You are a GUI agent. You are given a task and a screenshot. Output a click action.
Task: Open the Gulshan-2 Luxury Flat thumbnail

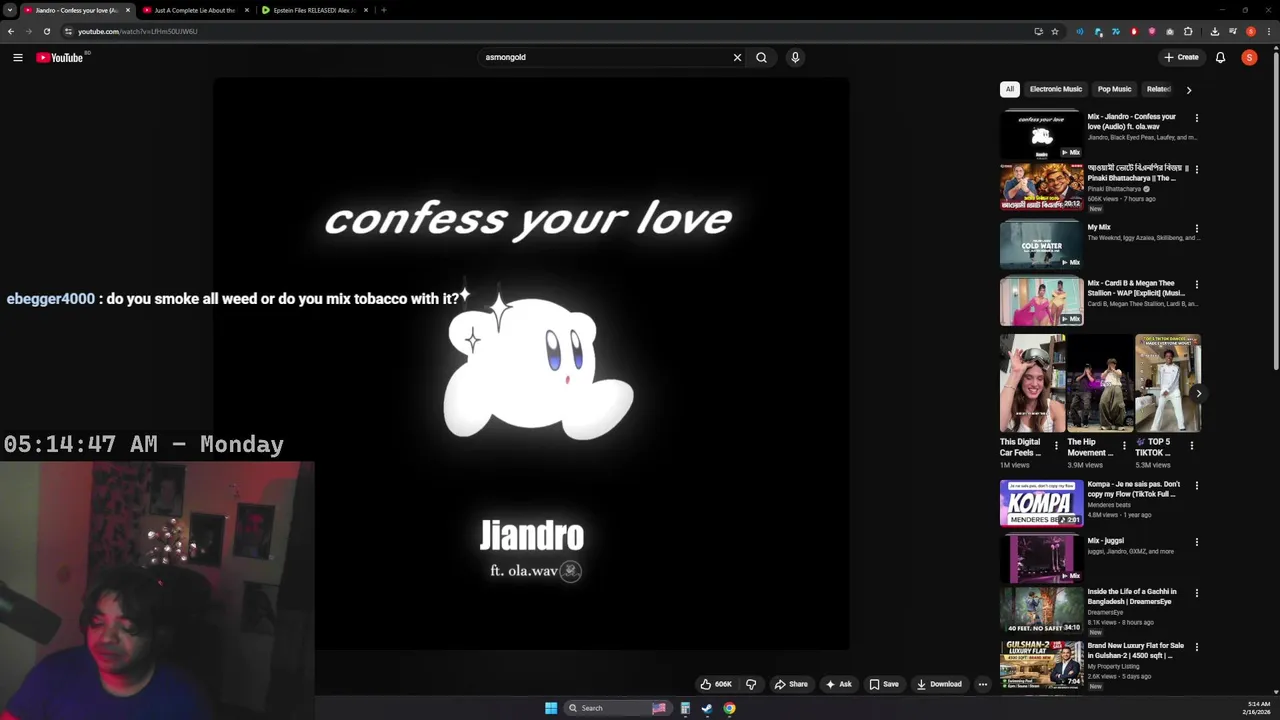(1041, 665)
